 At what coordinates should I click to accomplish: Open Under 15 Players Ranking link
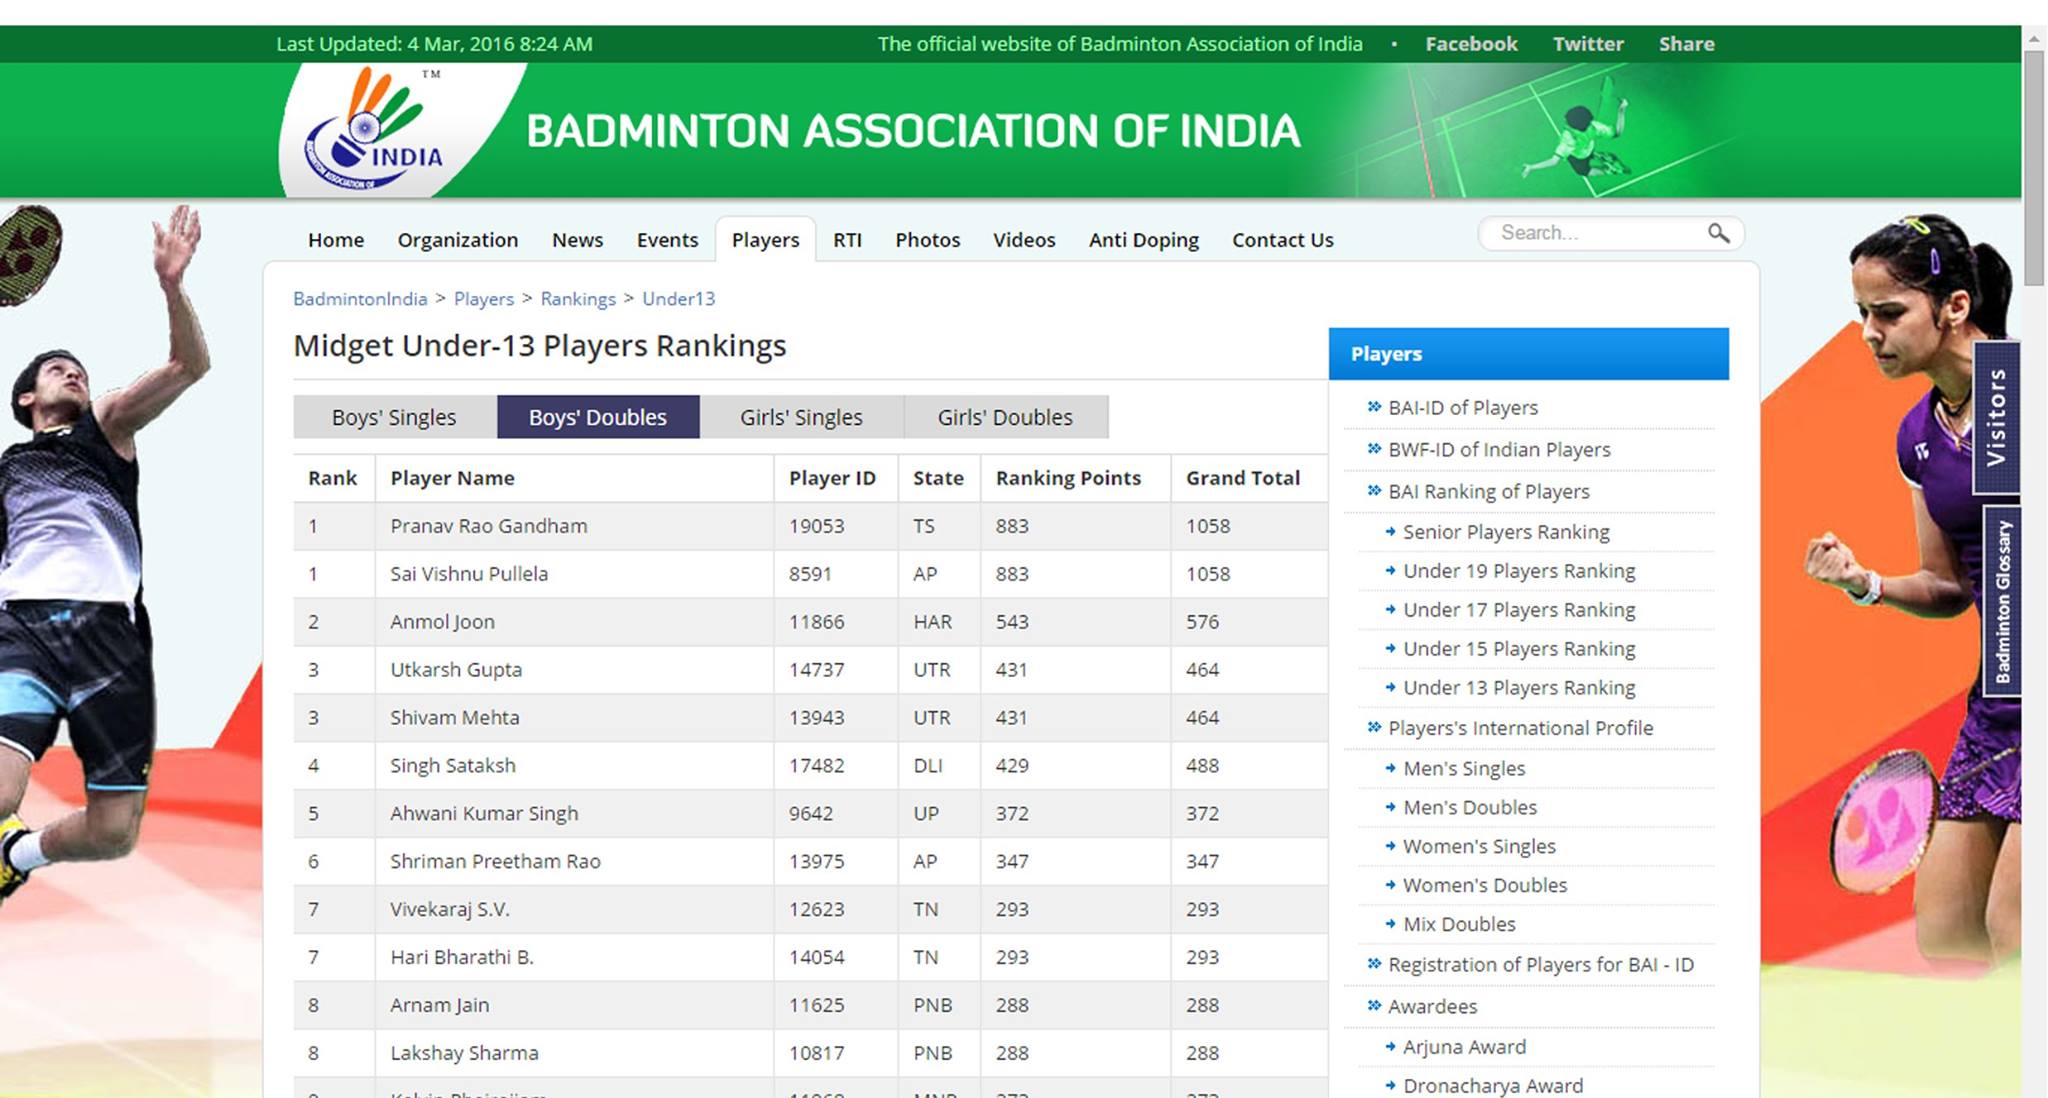1519,649
